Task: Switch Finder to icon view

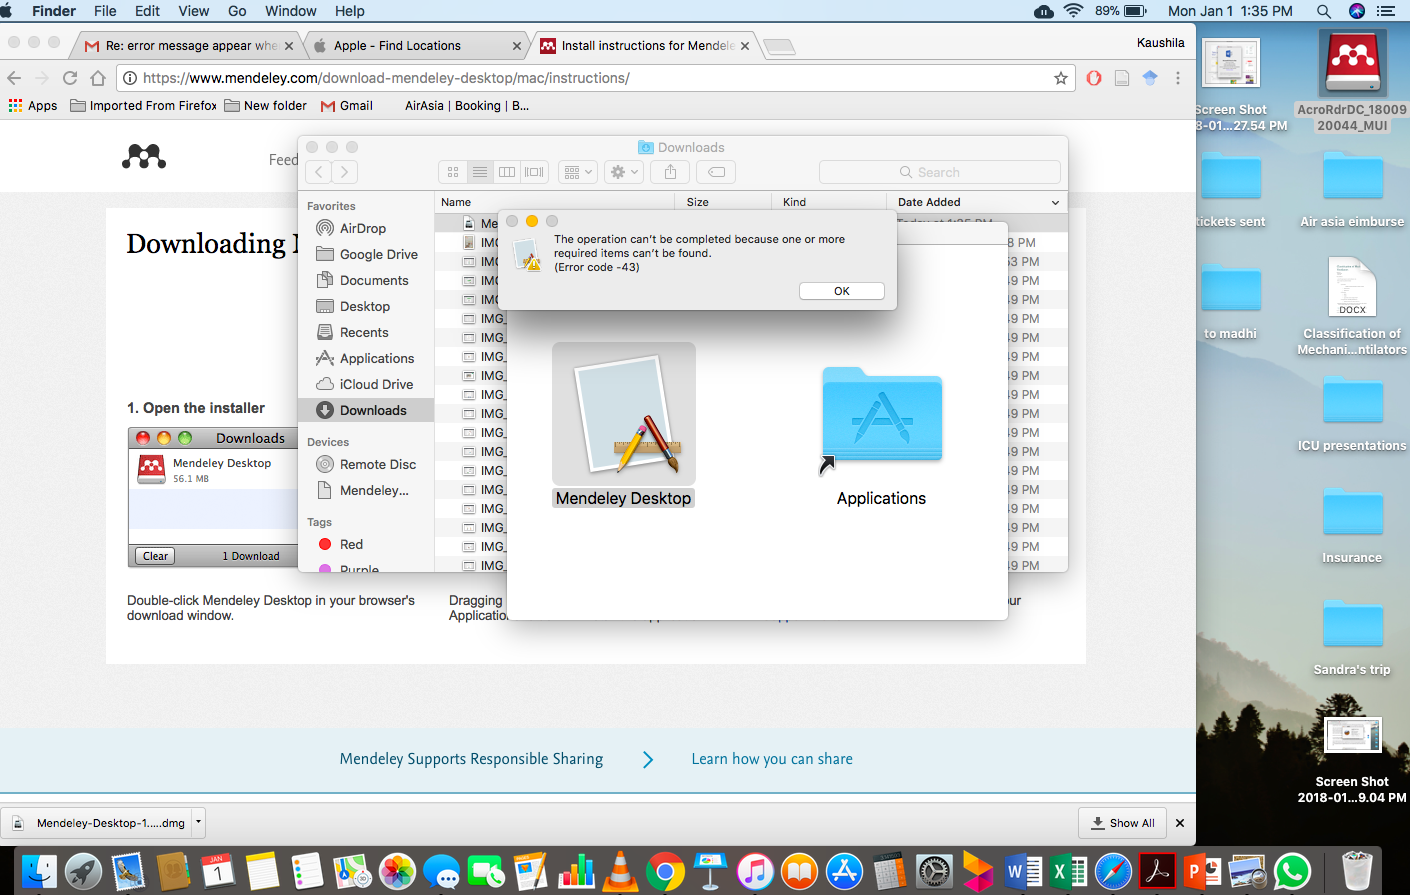Action: point(453,172)
